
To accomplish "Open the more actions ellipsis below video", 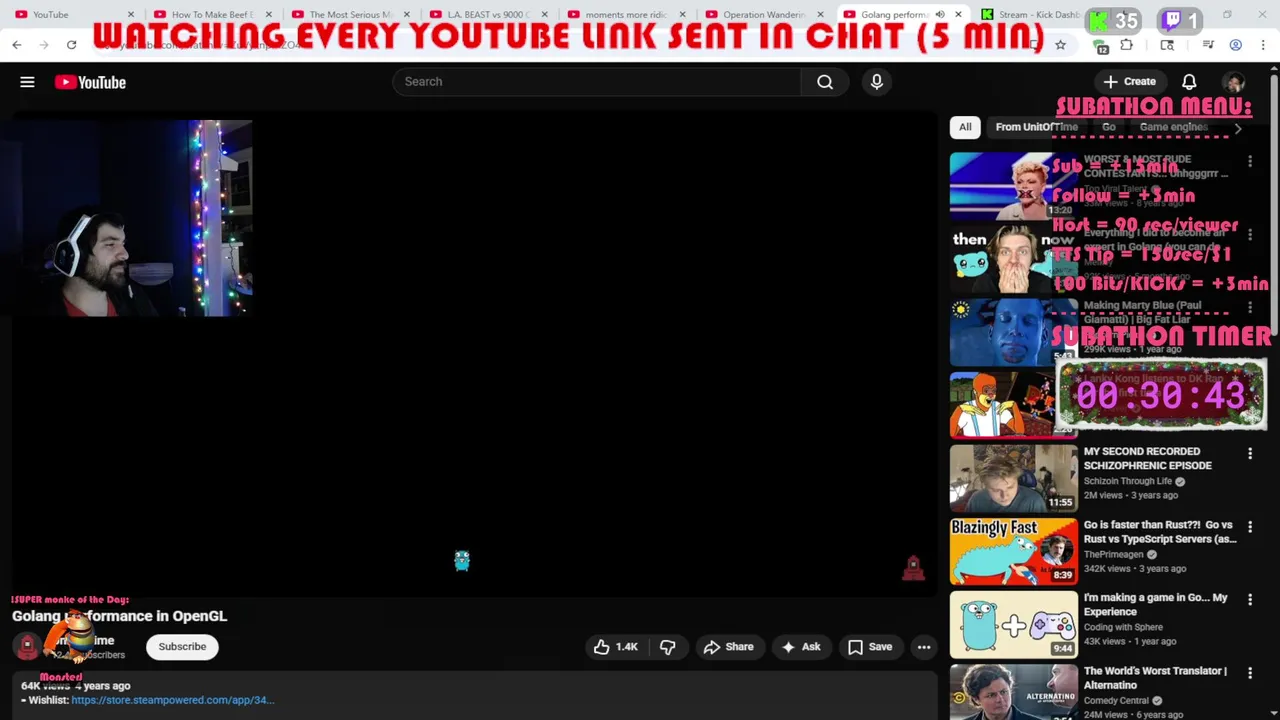I will 924,647.
